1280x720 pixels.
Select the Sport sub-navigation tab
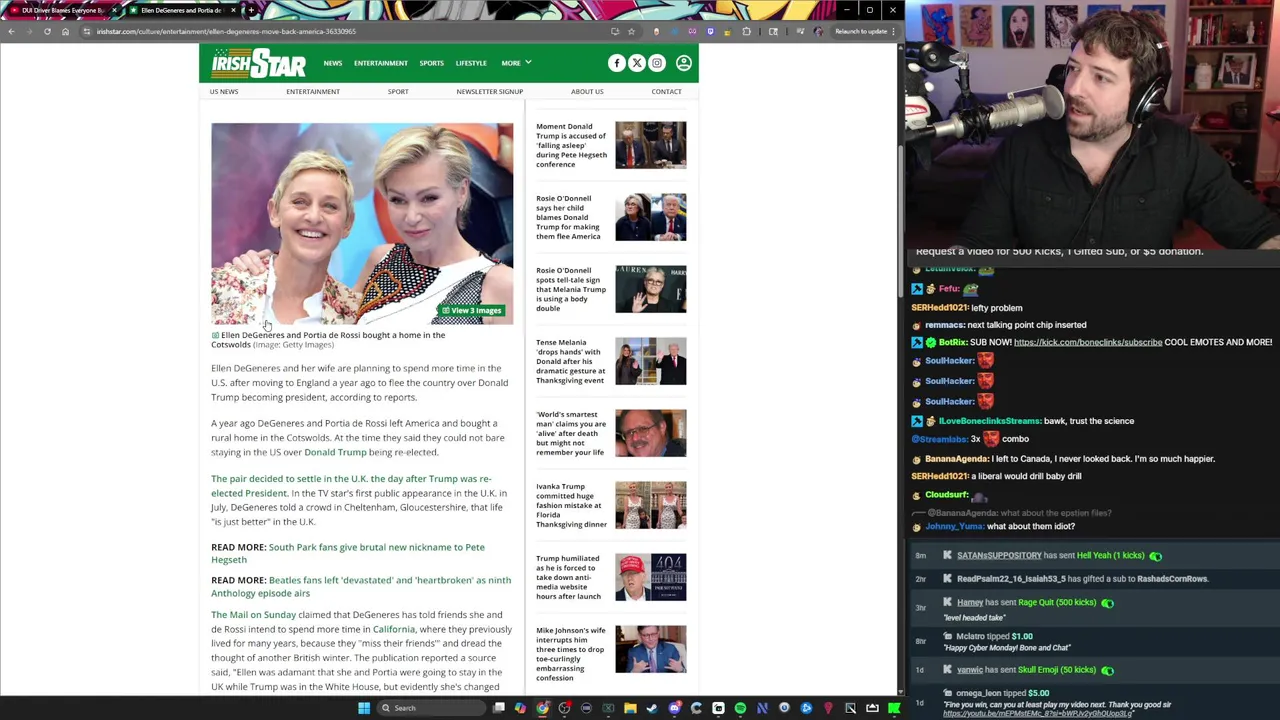point(398,91)
